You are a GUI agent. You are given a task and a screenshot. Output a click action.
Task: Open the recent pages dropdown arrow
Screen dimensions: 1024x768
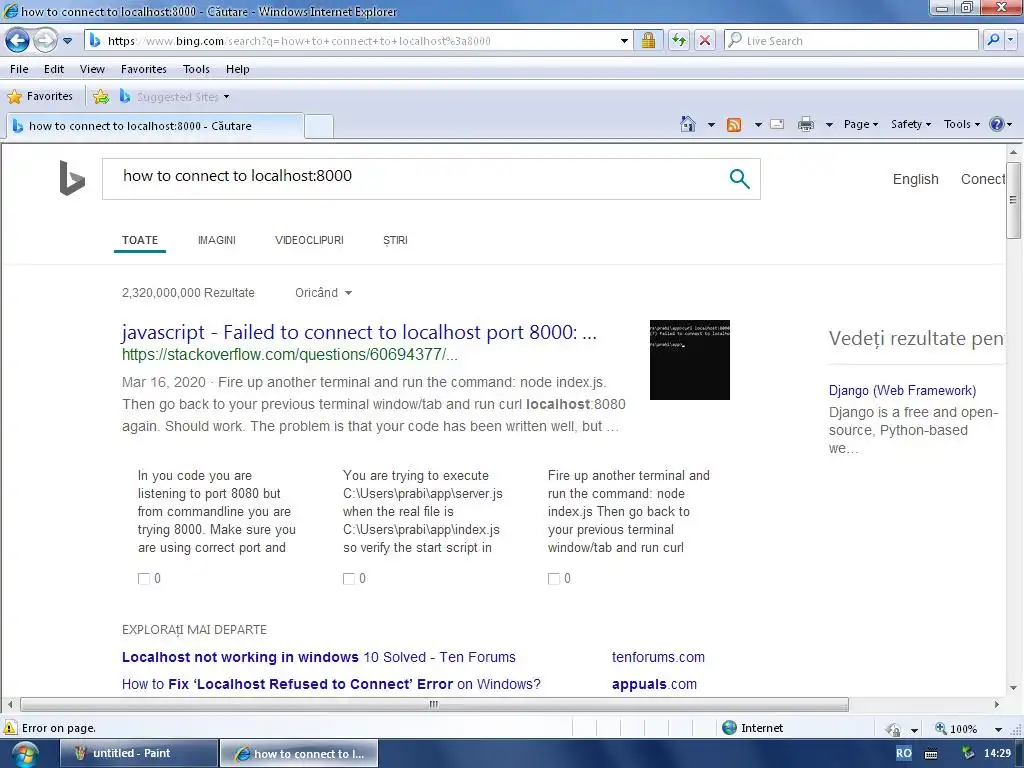(x=67, y=40)
